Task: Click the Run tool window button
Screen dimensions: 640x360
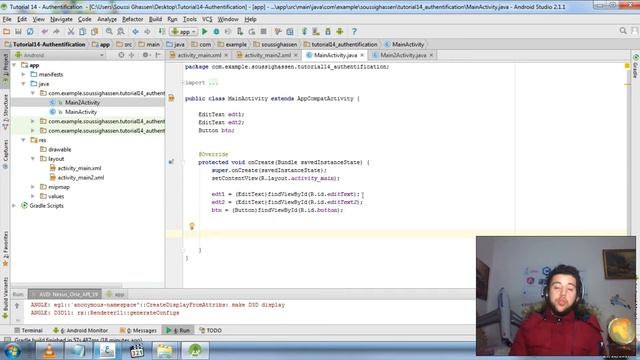Action: click(x=178, y=330)
